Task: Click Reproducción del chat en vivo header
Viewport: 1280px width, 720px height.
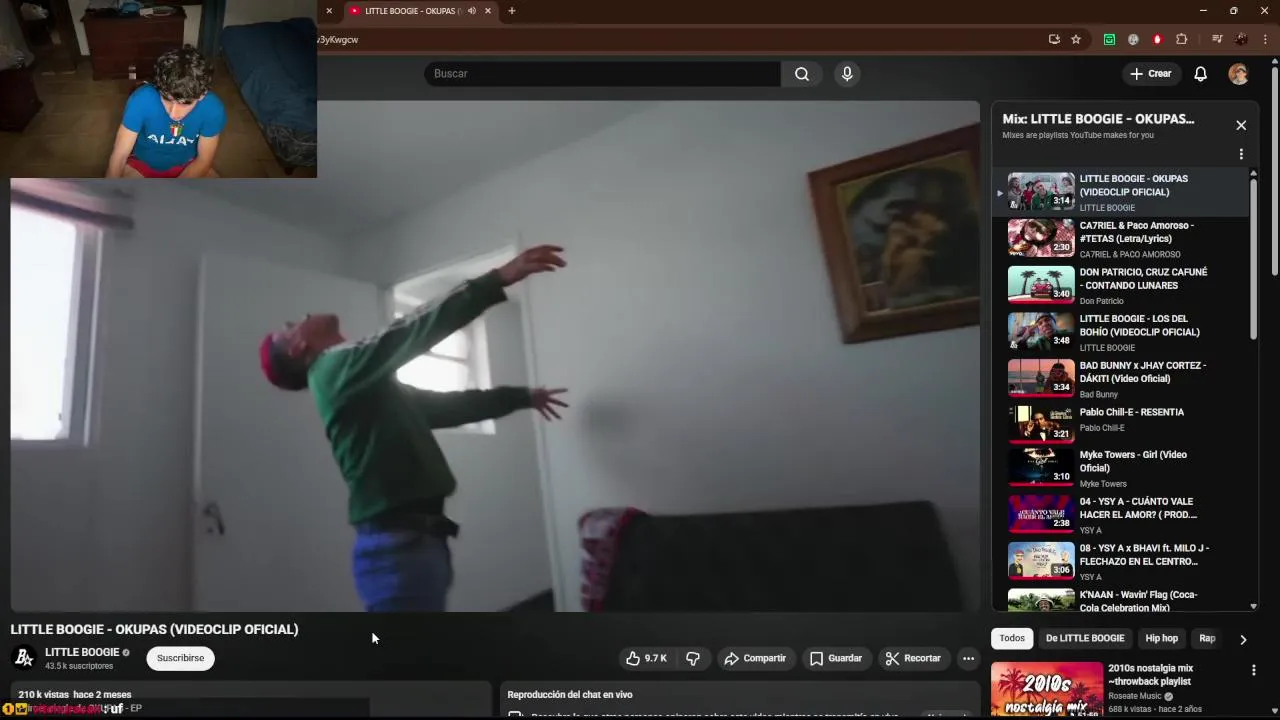Action: (570, 694)
